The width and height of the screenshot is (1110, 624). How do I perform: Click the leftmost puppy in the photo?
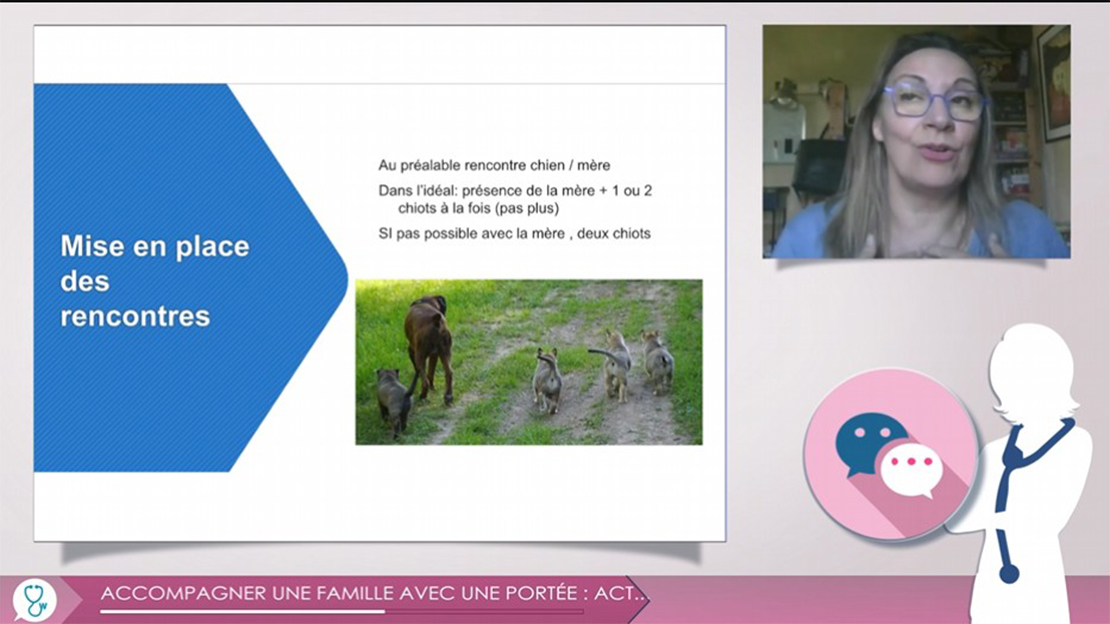pyautogui.click(x=392, y=398)
